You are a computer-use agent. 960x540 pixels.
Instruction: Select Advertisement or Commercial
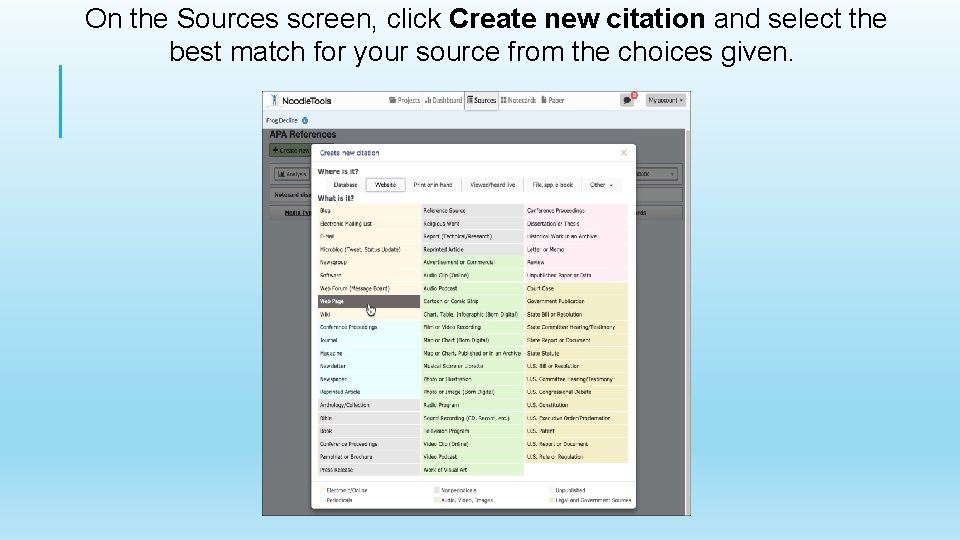click(x=472, y=263)
